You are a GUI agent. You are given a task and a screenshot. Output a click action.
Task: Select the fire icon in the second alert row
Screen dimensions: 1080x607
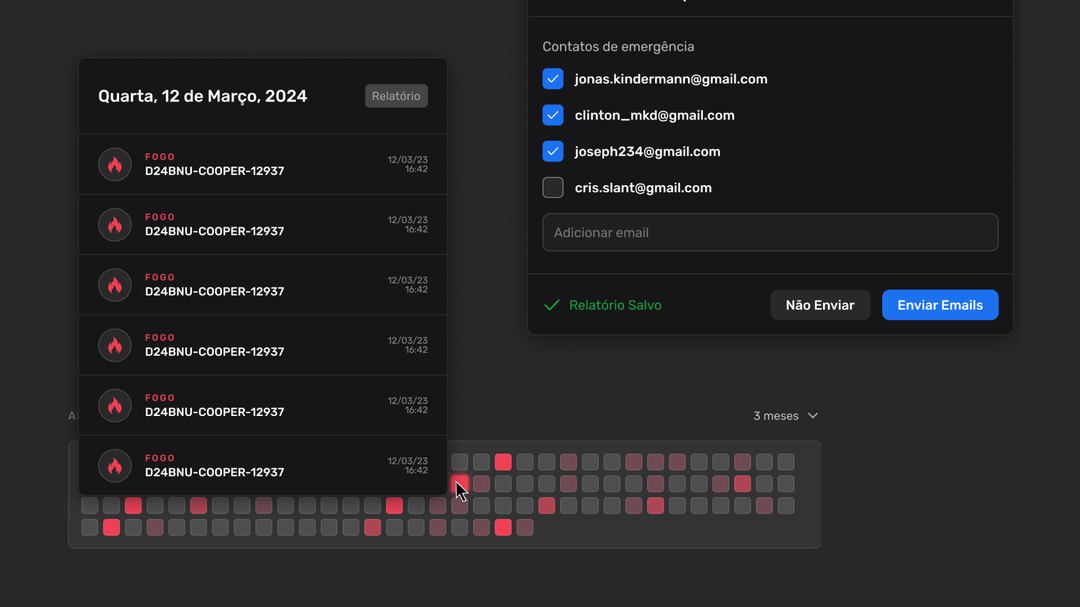[115, 225]
